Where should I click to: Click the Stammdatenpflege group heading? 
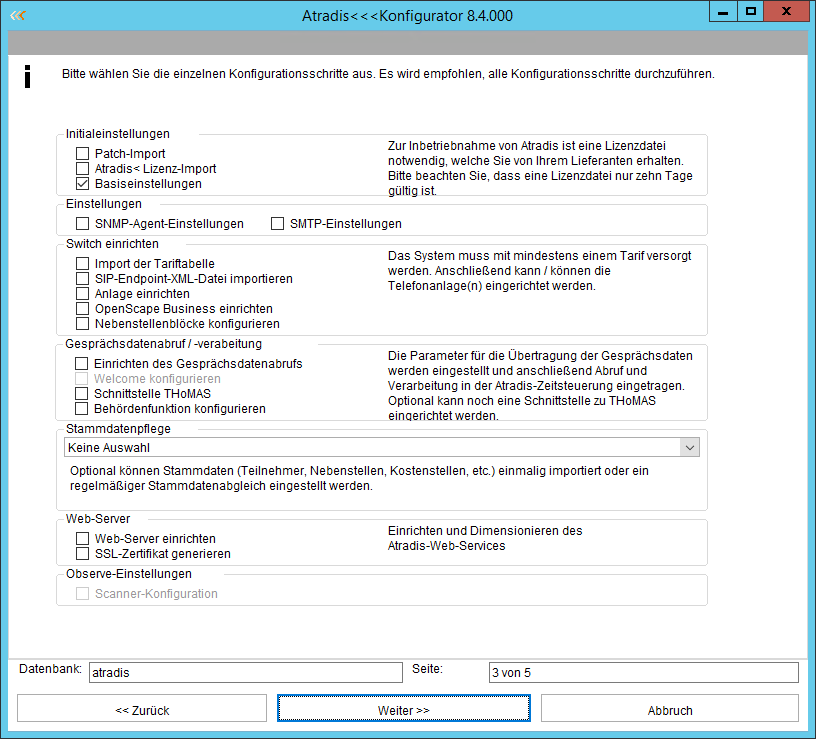[118, 429]
